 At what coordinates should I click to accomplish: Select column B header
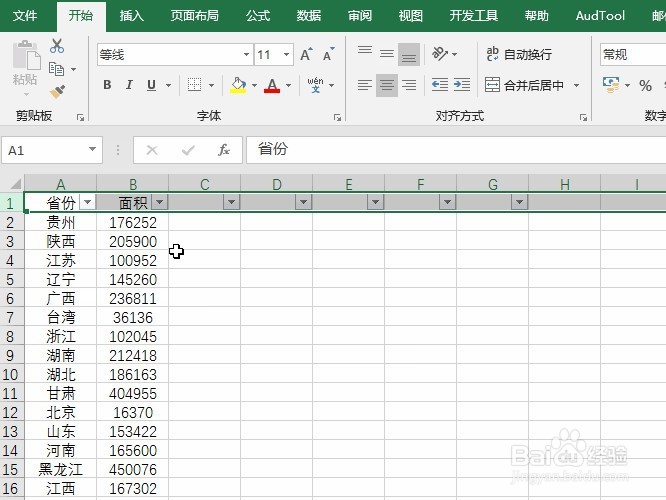[133, 184]
